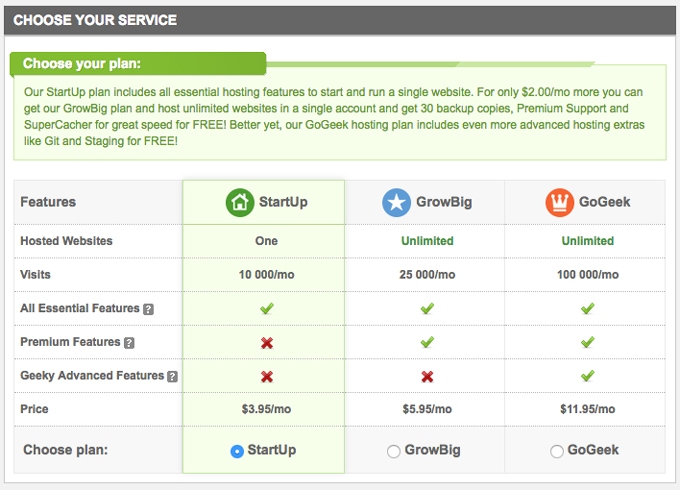Choose the GoGeek plan radio button
The image size is (680, 490).
pyautogui.click(x=556, y=451)
